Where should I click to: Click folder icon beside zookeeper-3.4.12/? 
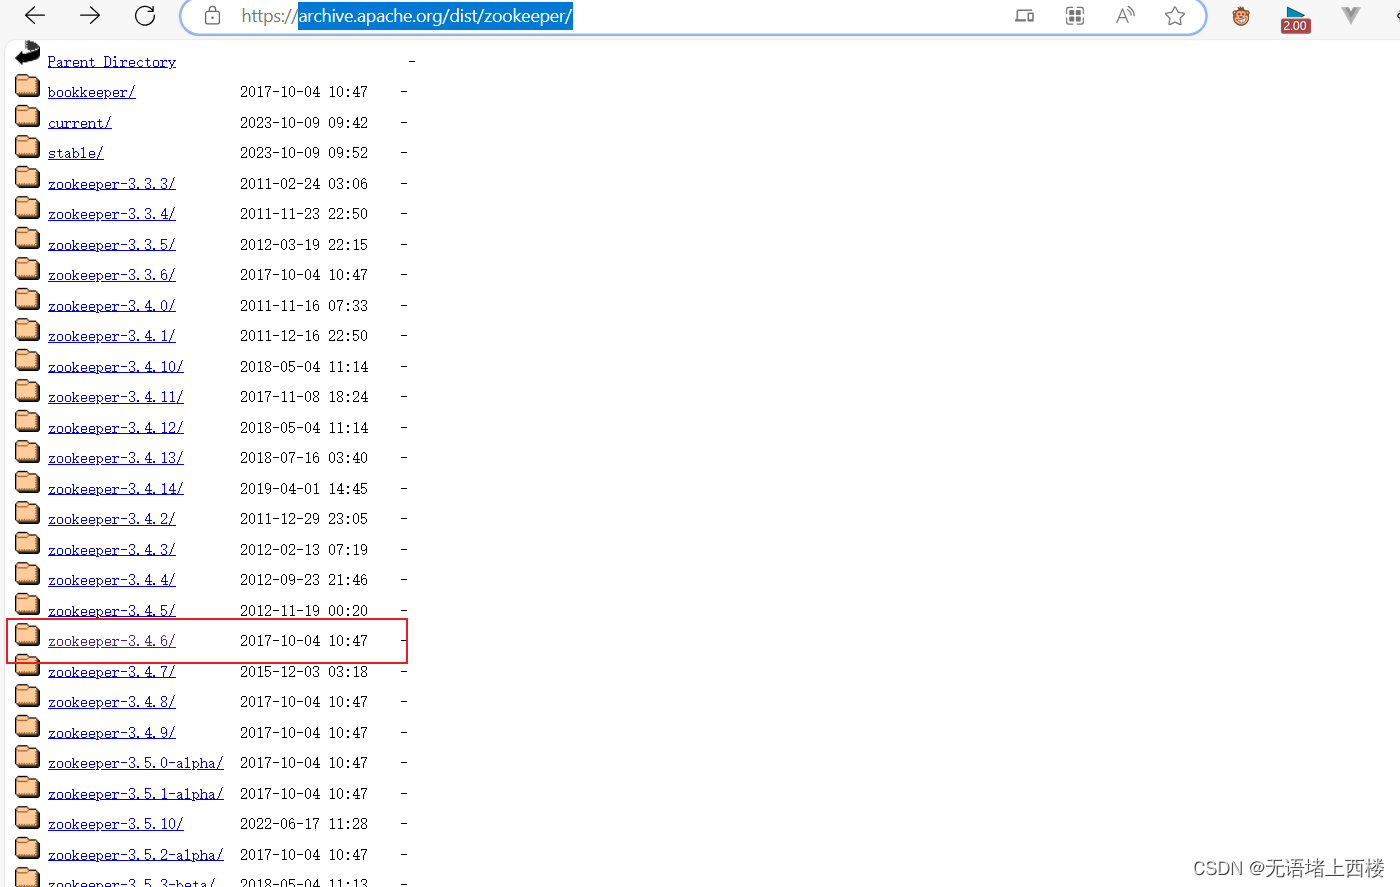click(28, 422)
